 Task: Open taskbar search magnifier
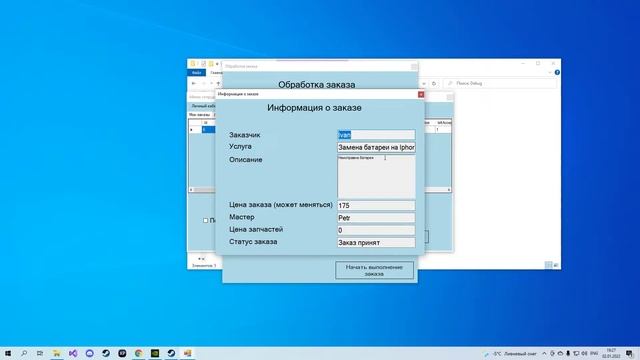24,353
